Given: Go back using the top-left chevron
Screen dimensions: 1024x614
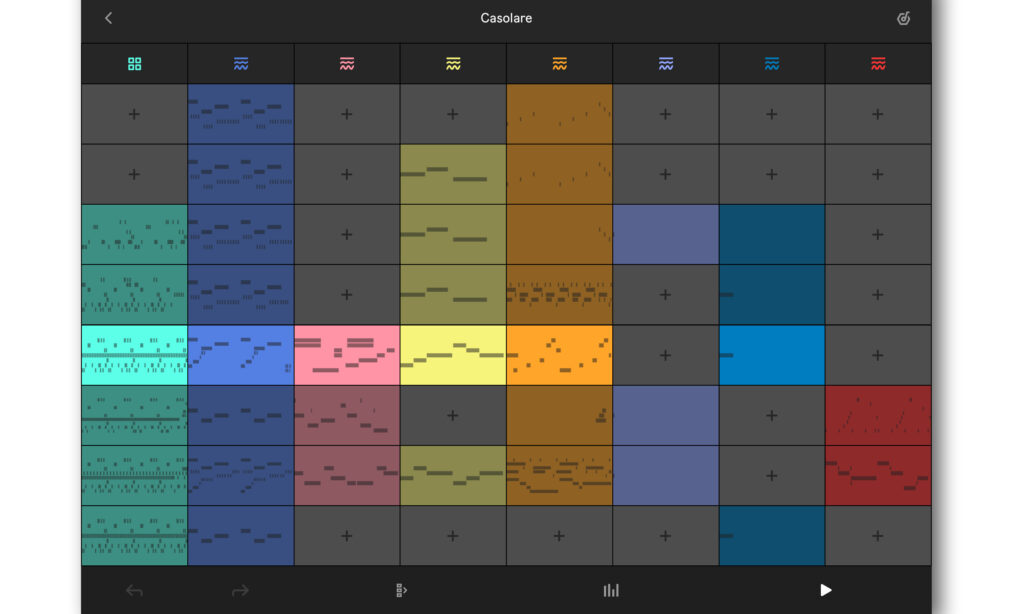Looking at the screenshot, I should pos(108,18).
